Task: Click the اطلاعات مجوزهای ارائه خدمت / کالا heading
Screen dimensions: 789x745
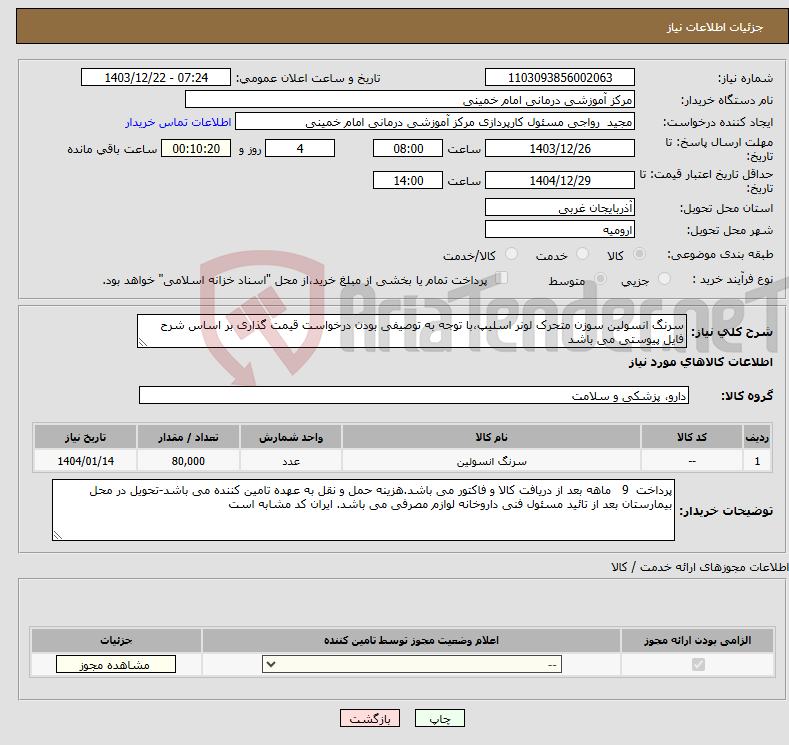Action: tap(699, 567)
